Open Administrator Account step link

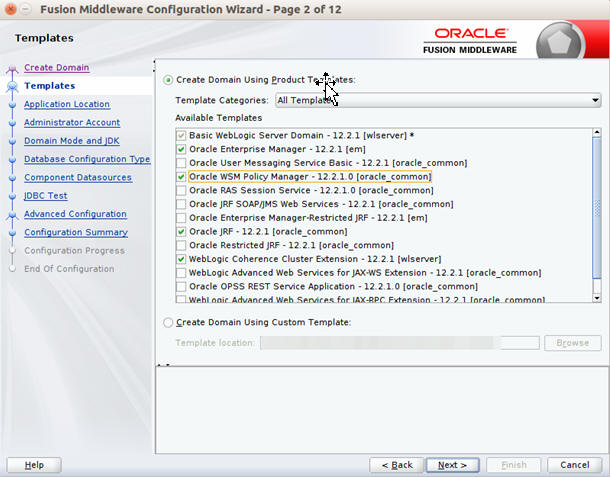pyautogui.click(x=72, y=123)
